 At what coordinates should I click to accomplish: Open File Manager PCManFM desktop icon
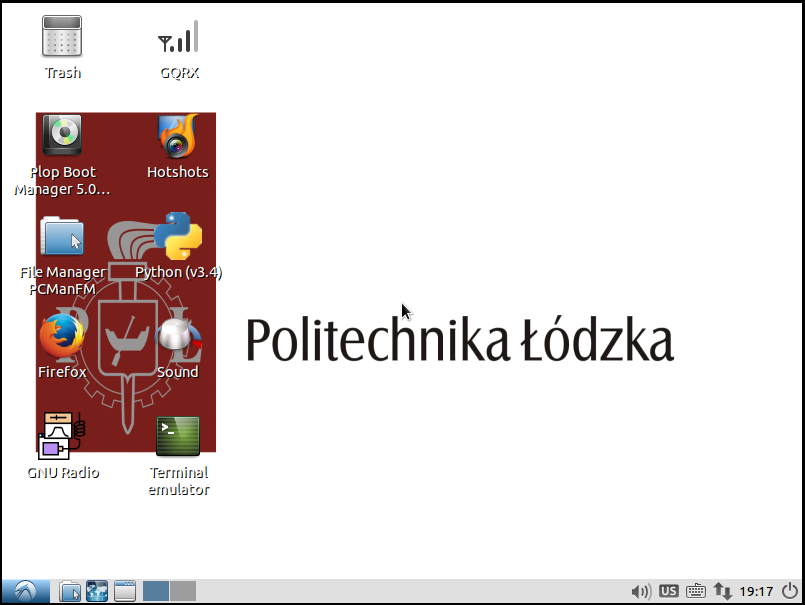[x=62, y=236]
